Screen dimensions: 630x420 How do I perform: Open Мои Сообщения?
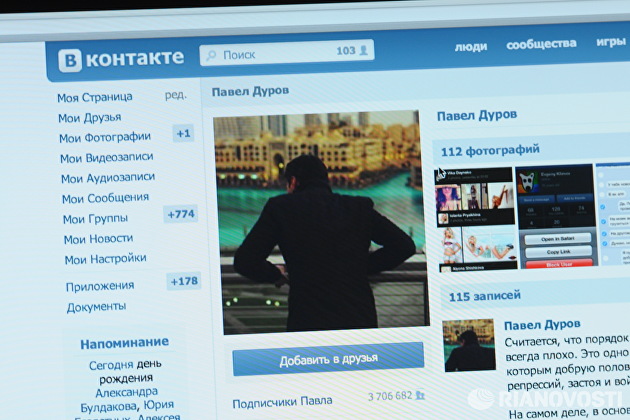click(105, 198)
